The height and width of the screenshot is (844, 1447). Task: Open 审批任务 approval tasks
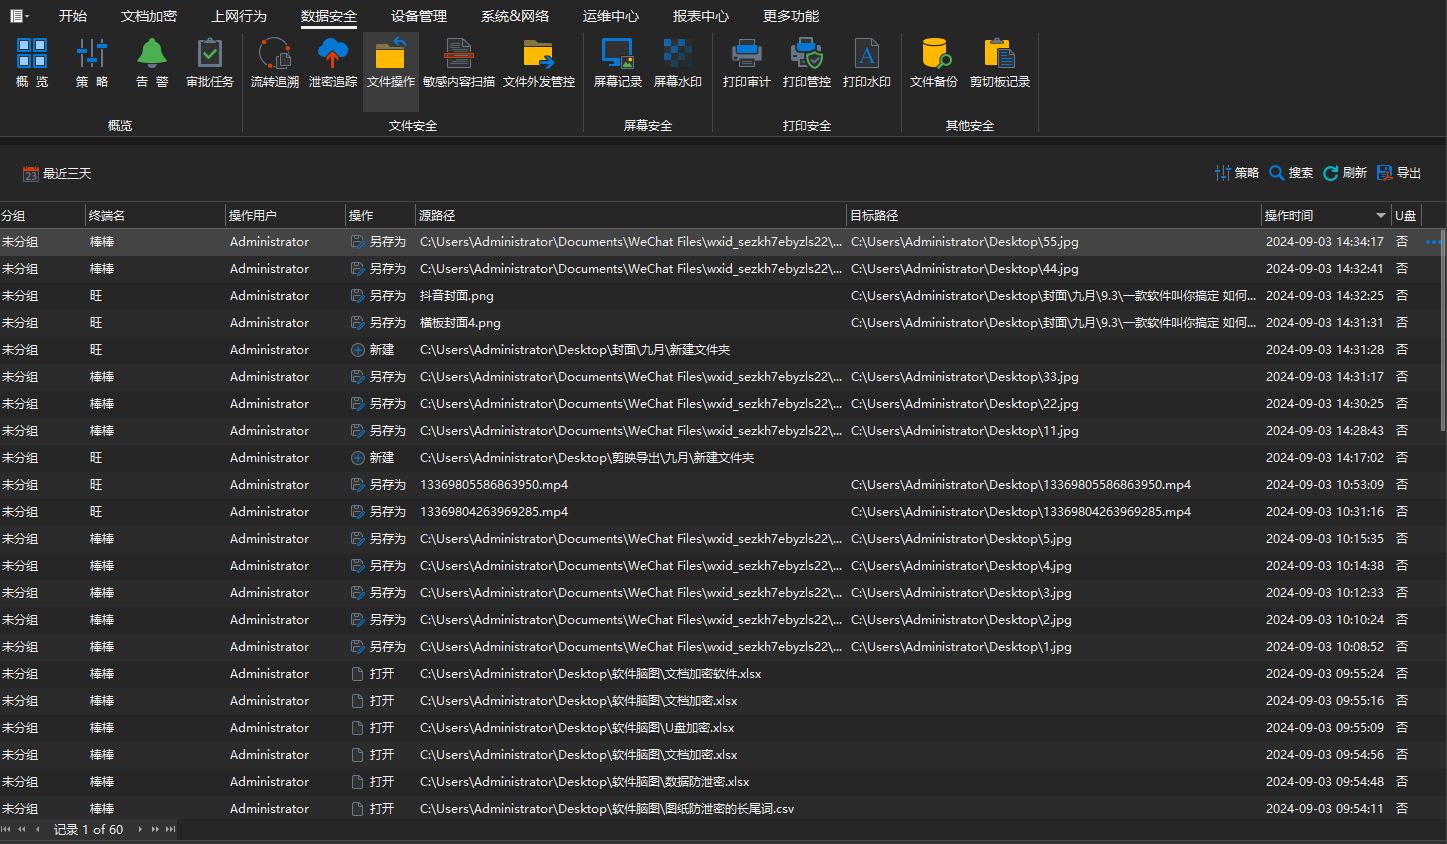point(210,62)
